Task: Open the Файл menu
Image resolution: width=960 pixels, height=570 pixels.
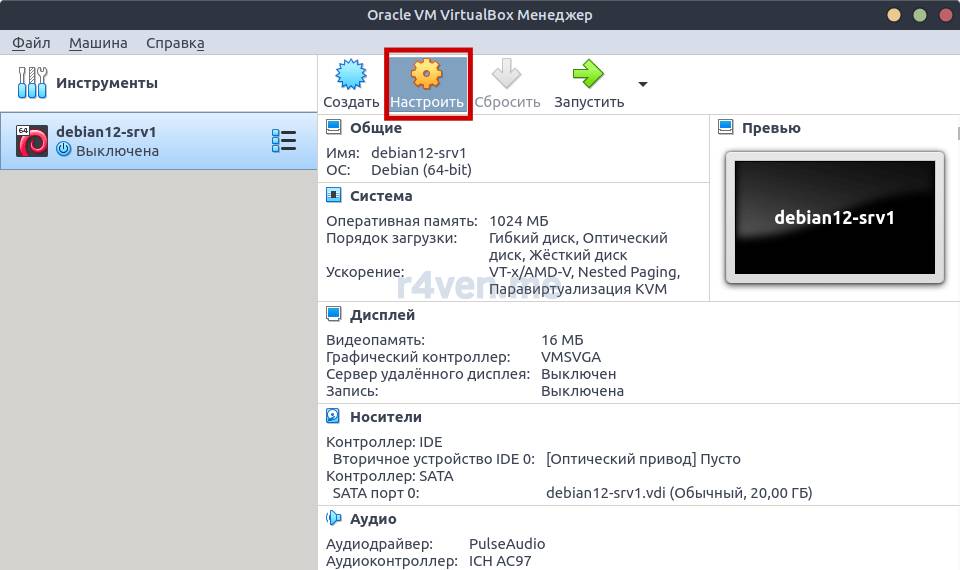Action: point(31,43)
